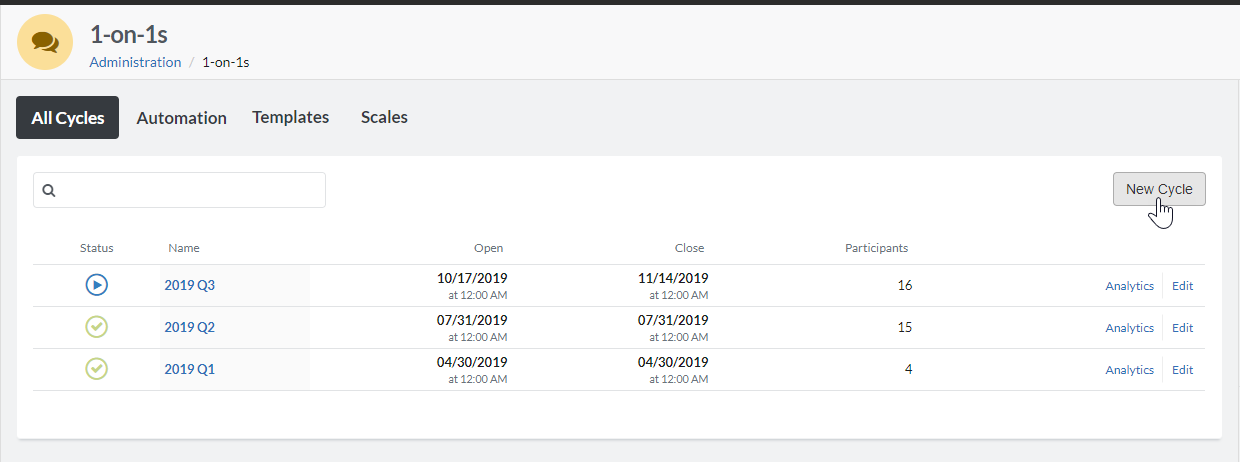
Task: Click the in-progress play status icon for 2019 Q3
Action: tap(96, 285)
